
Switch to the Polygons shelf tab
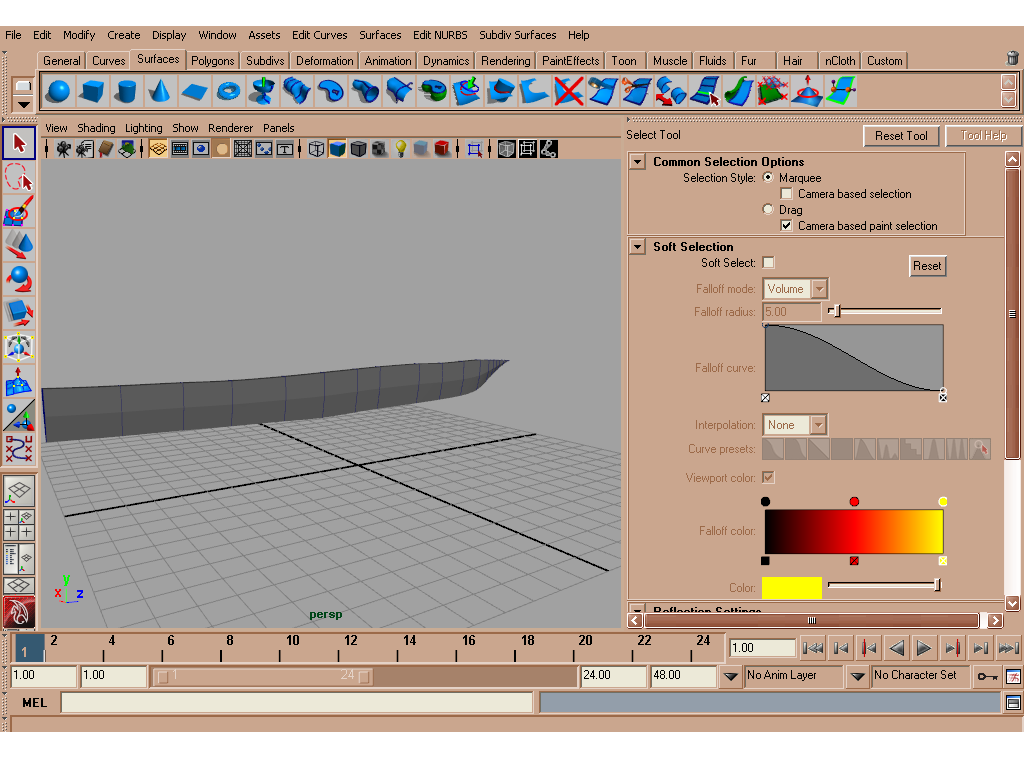point(212,61)
